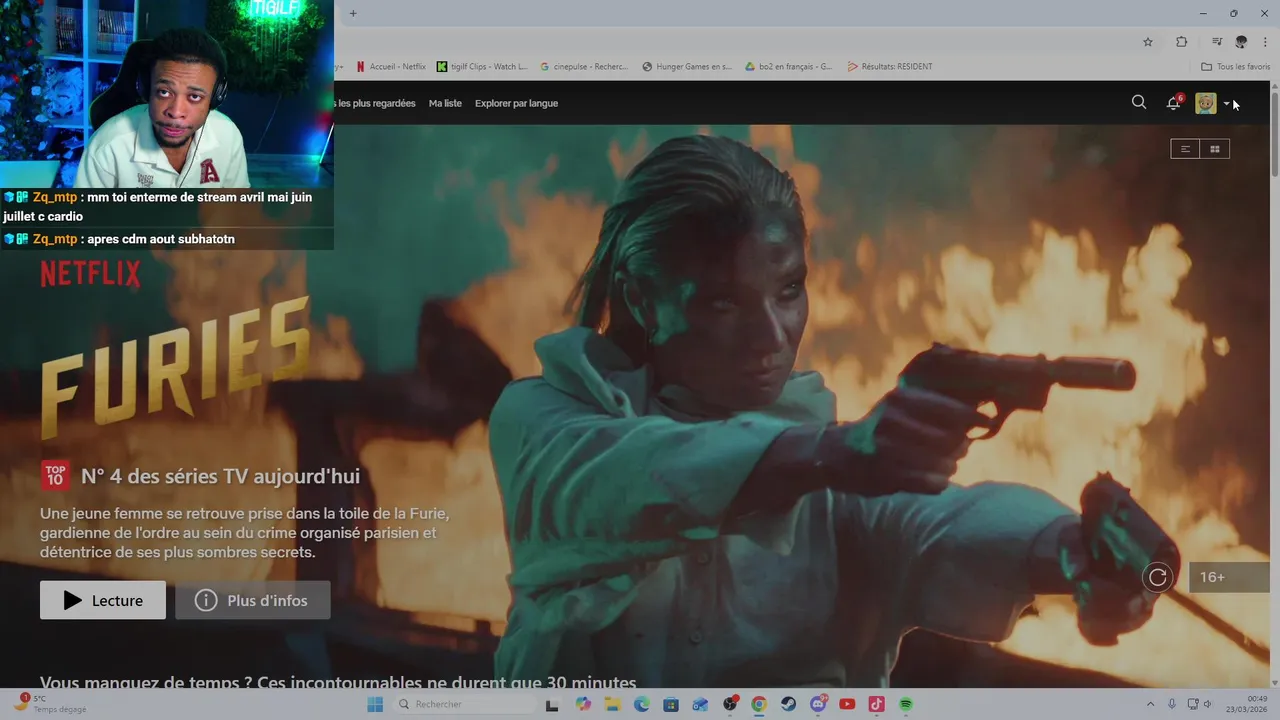Image resolution: width=1280 pixels, height=720 pixels.
Task: Open 'les plus regardées' navigation item
Action: pyautogui.click(x=376, y=103)
